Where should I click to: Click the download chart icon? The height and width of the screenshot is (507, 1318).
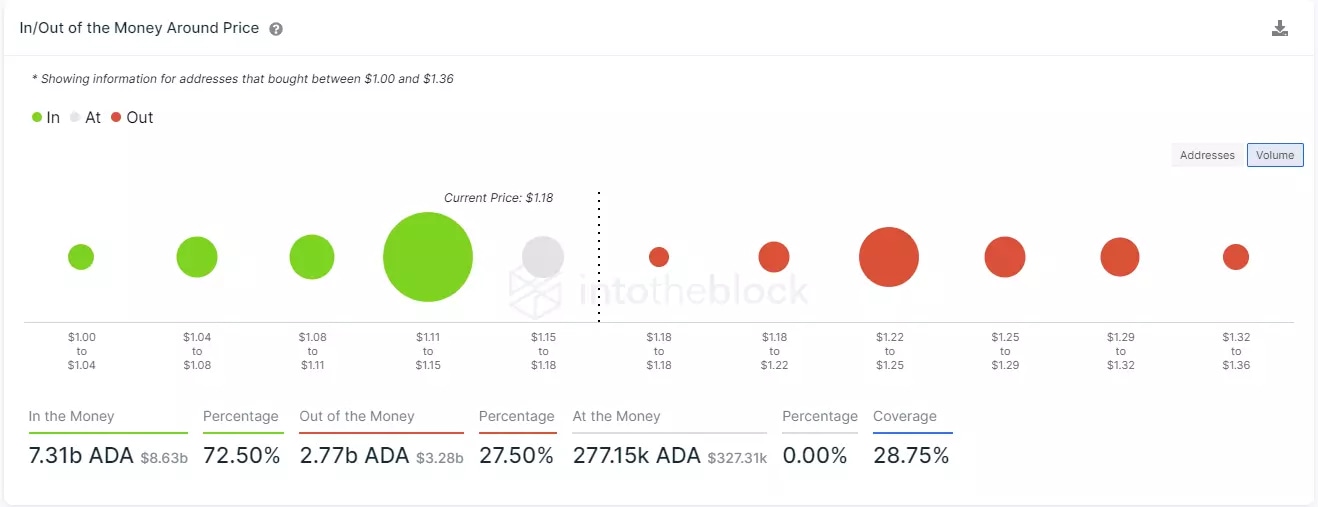[1279, 28]
